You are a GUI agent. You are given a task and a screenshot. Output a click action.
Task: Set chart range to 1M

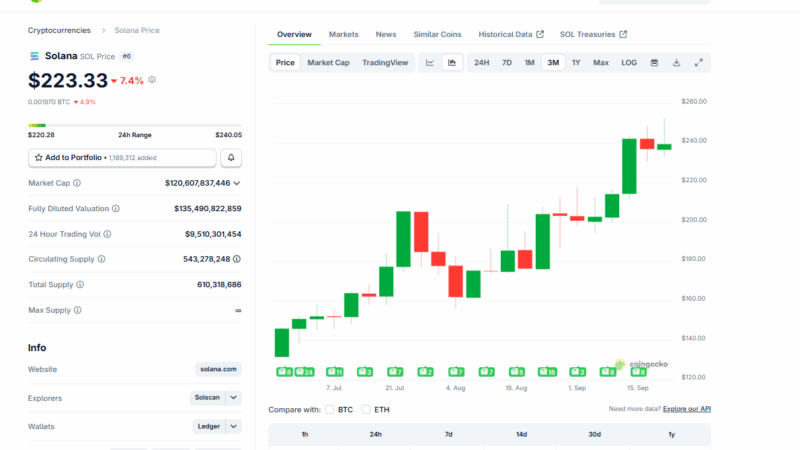[x=530, y=63]
